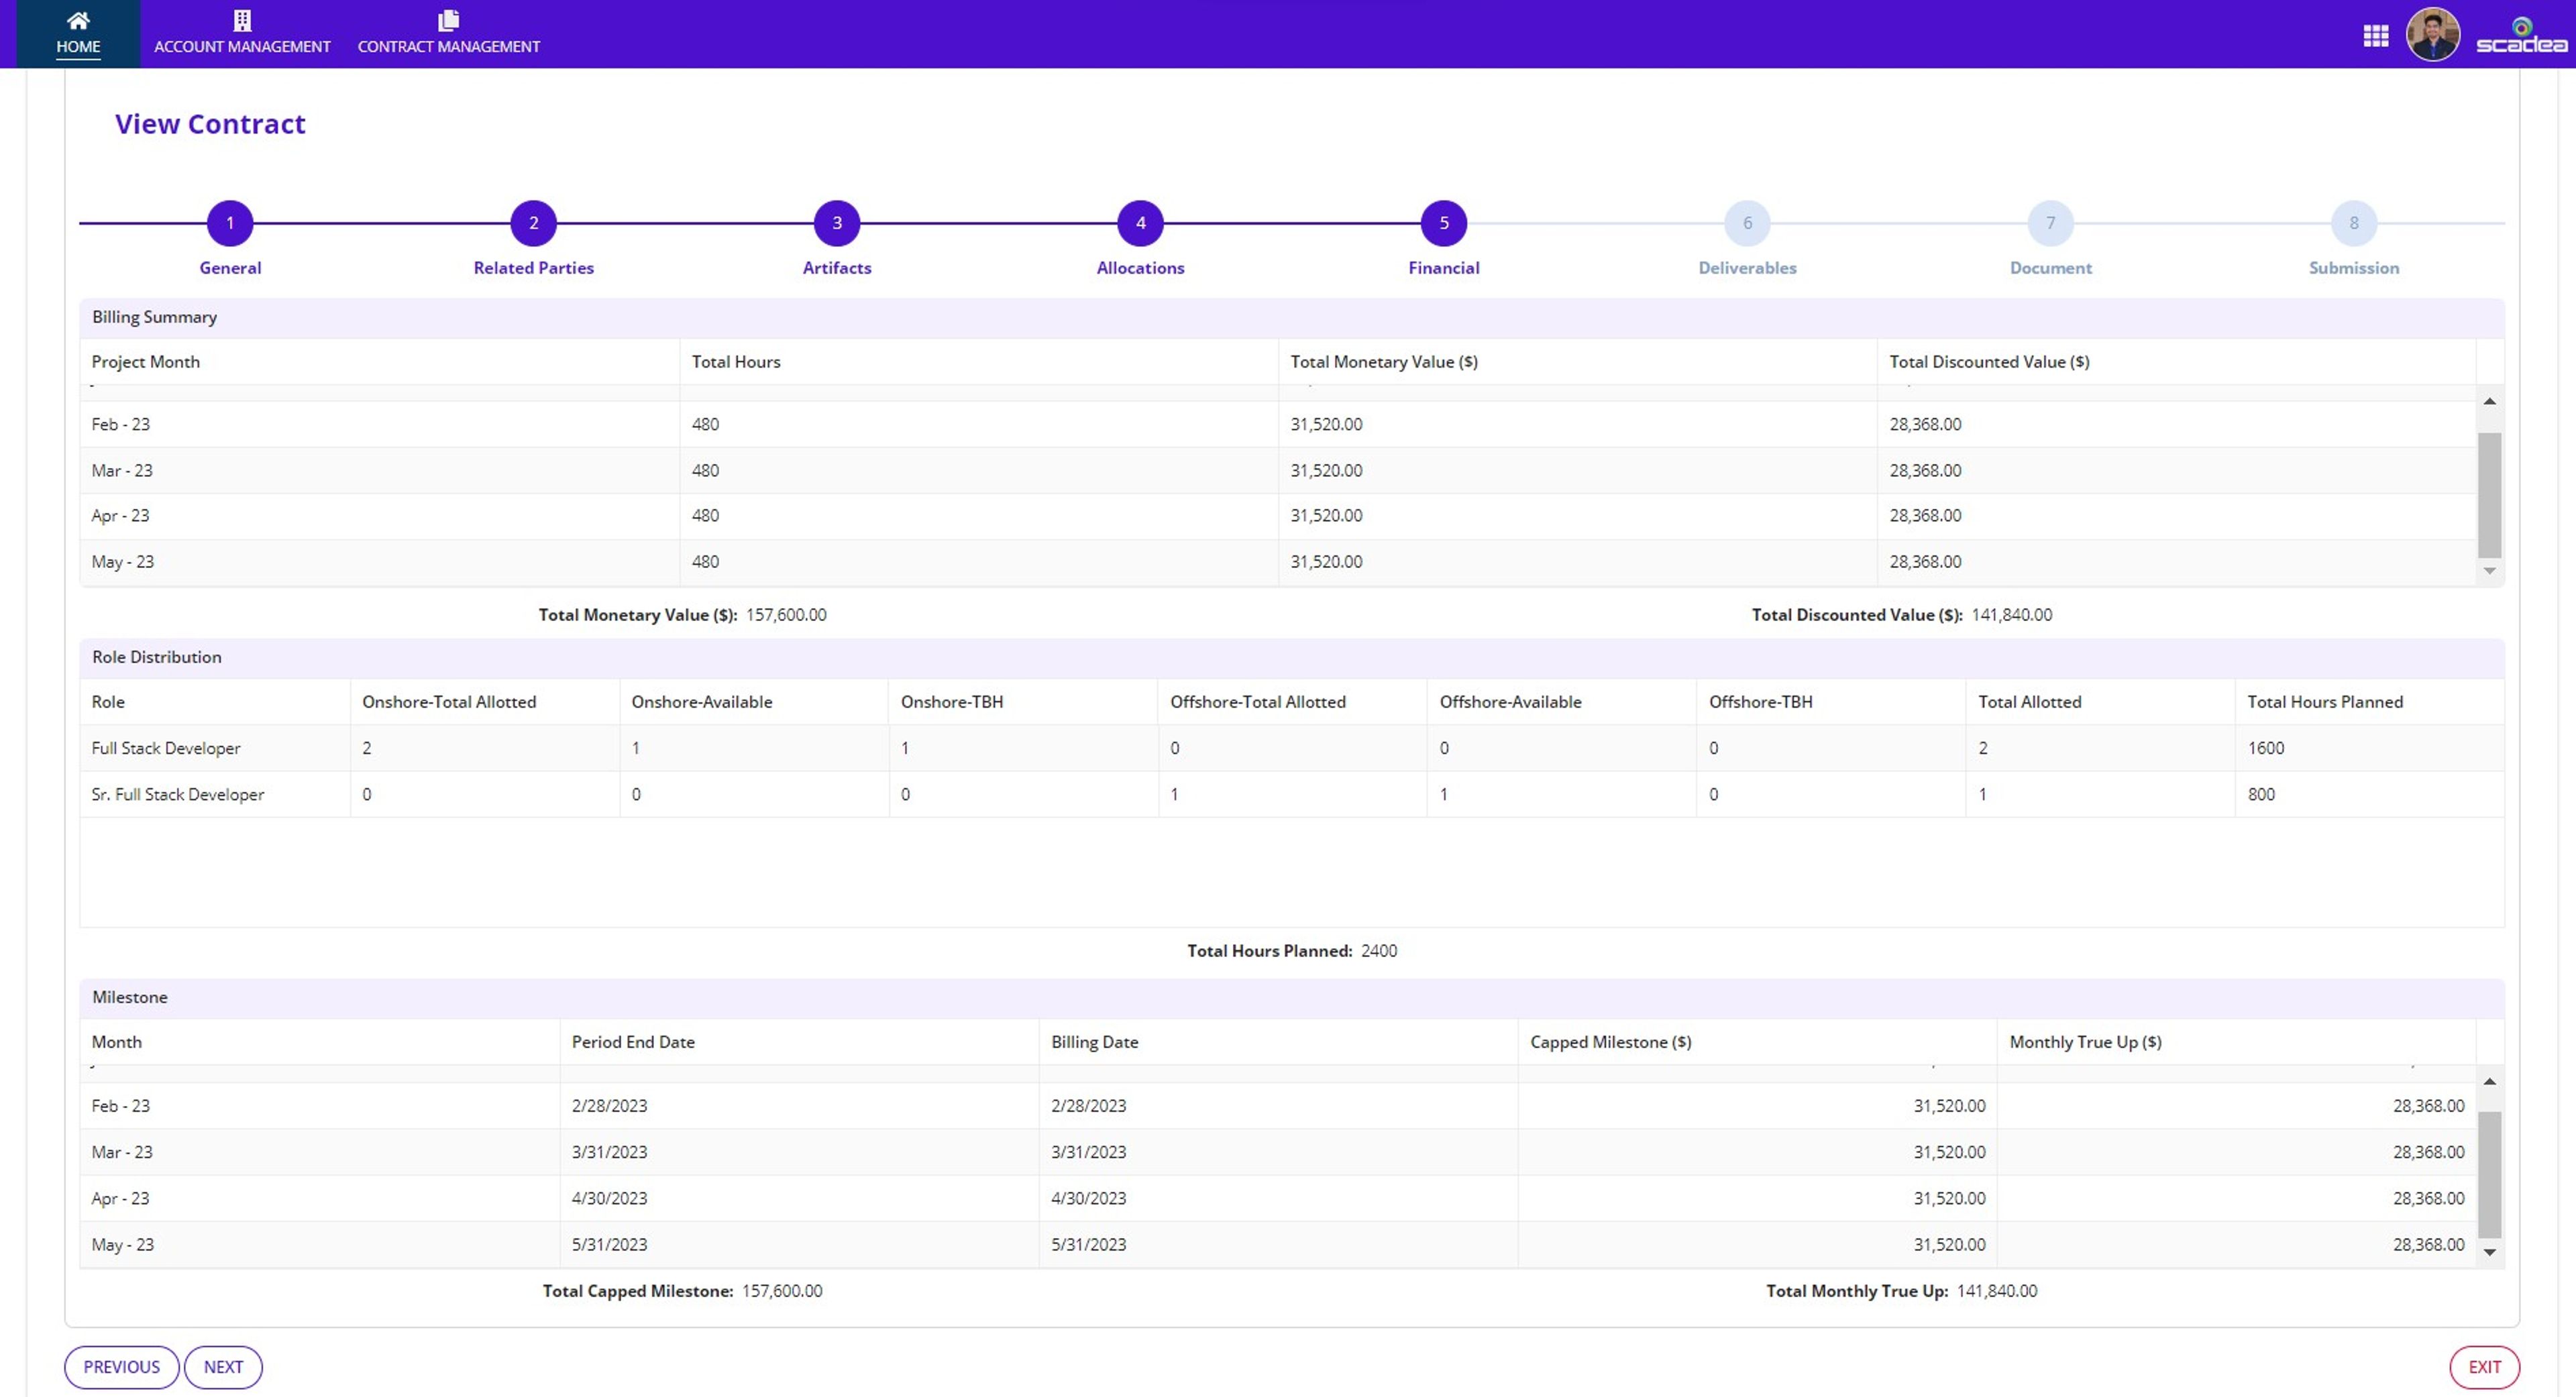Click 800 hours planned cell
The width and height of the screenshot is (2576, 1397).
pyautogui.click(x=2370, y=794)
